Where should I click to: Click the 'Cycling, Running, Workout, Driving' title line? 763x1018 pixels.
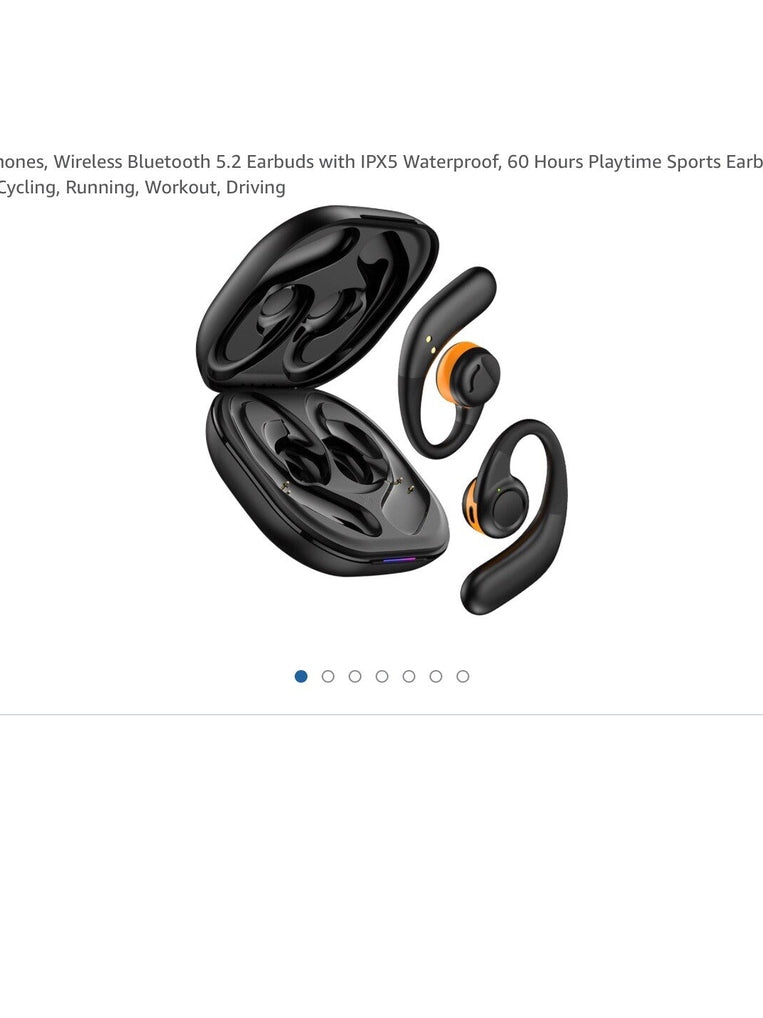click(x=142, y=188)
